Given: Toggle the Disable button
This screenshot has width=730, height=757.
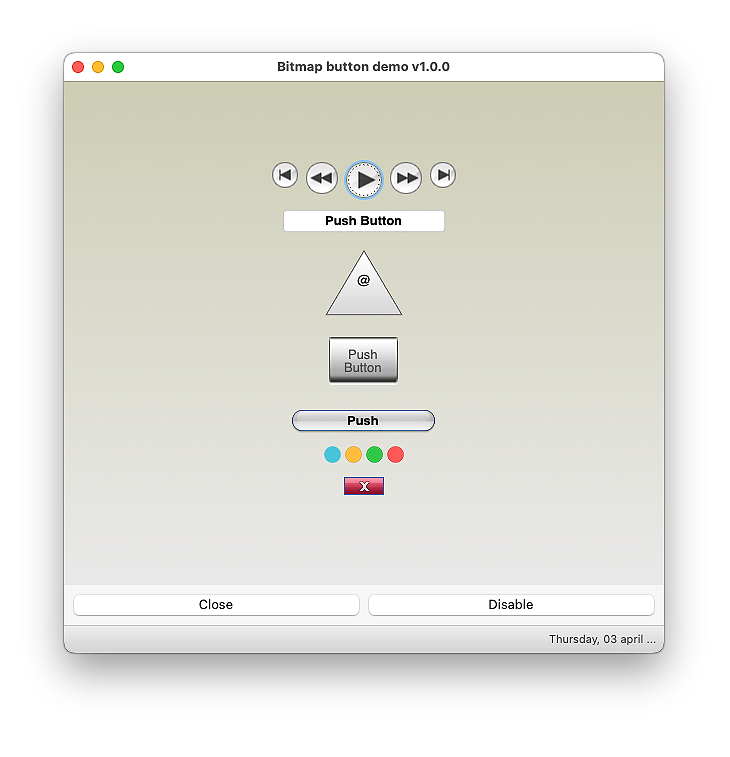Looking at the screenshot, I should [511, 605].
